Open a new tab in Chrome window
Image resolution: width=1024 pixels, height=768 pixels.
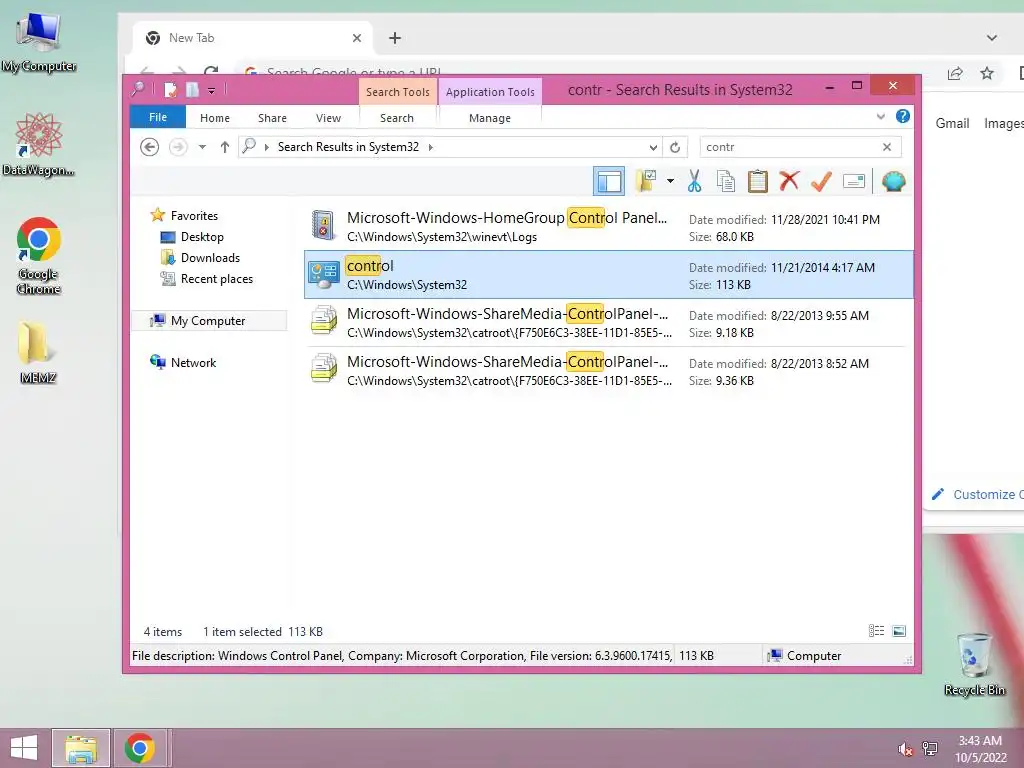pyautogui.click(x=394, y=38)
